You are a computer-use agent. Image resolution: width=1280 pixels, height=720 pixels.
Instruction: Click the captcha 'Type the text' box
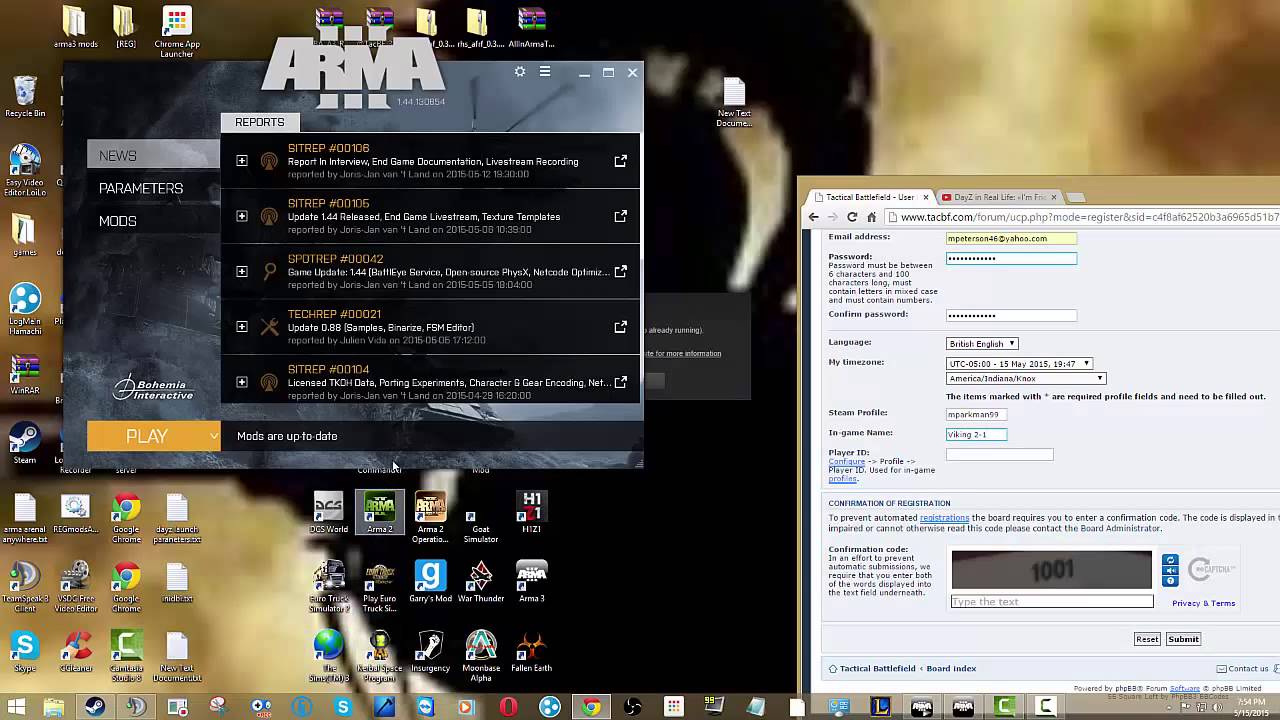coord(1051,601)
